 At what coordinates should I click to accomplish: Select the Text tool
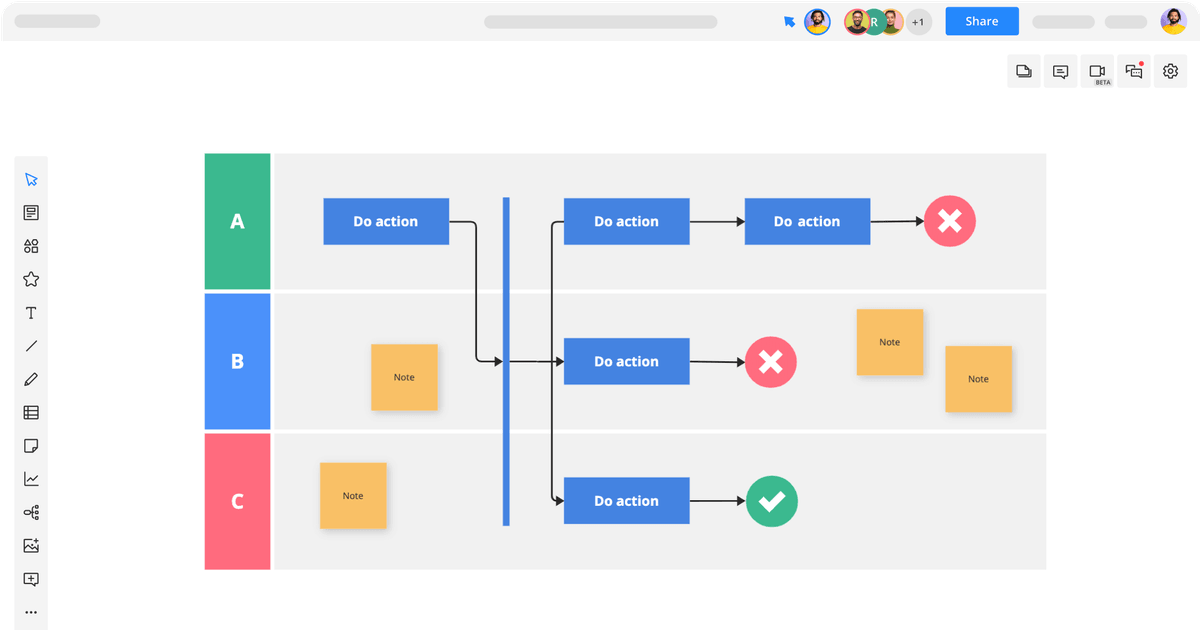(31, 312)
